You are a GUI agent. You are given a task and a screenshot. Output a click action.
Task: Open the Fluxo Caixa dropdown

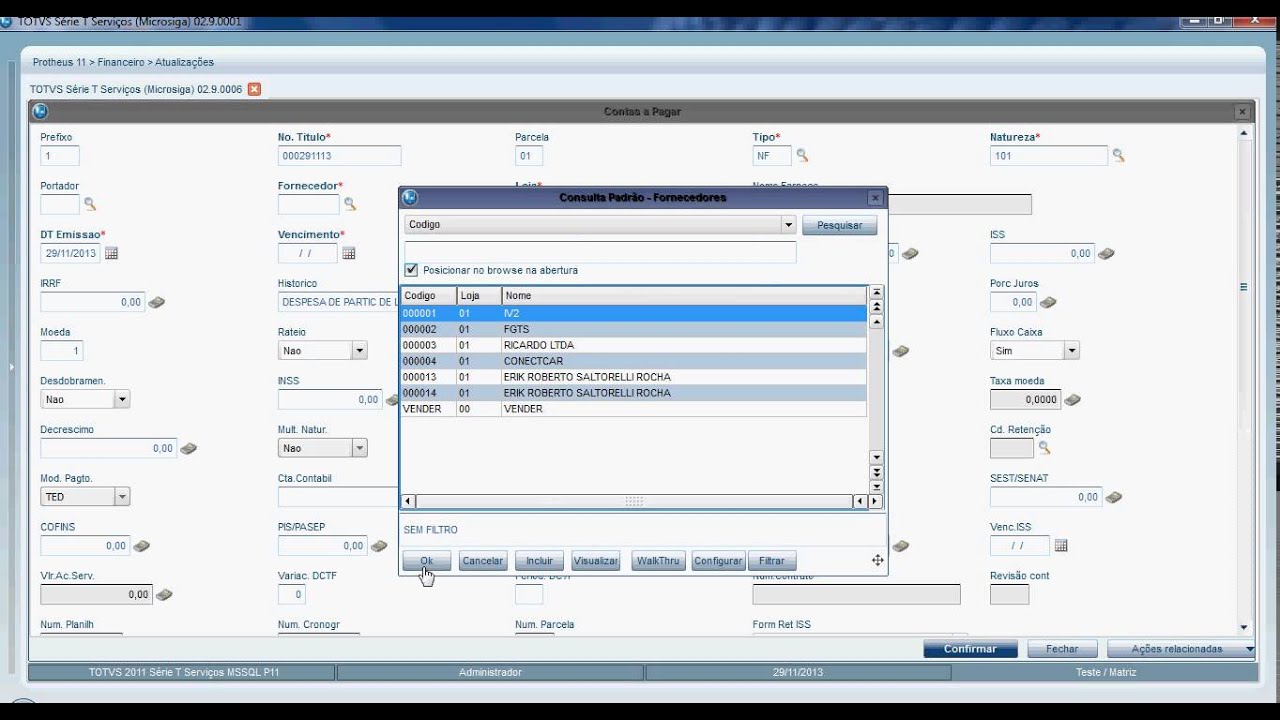pyautogui.click(x=1071, y=351)
